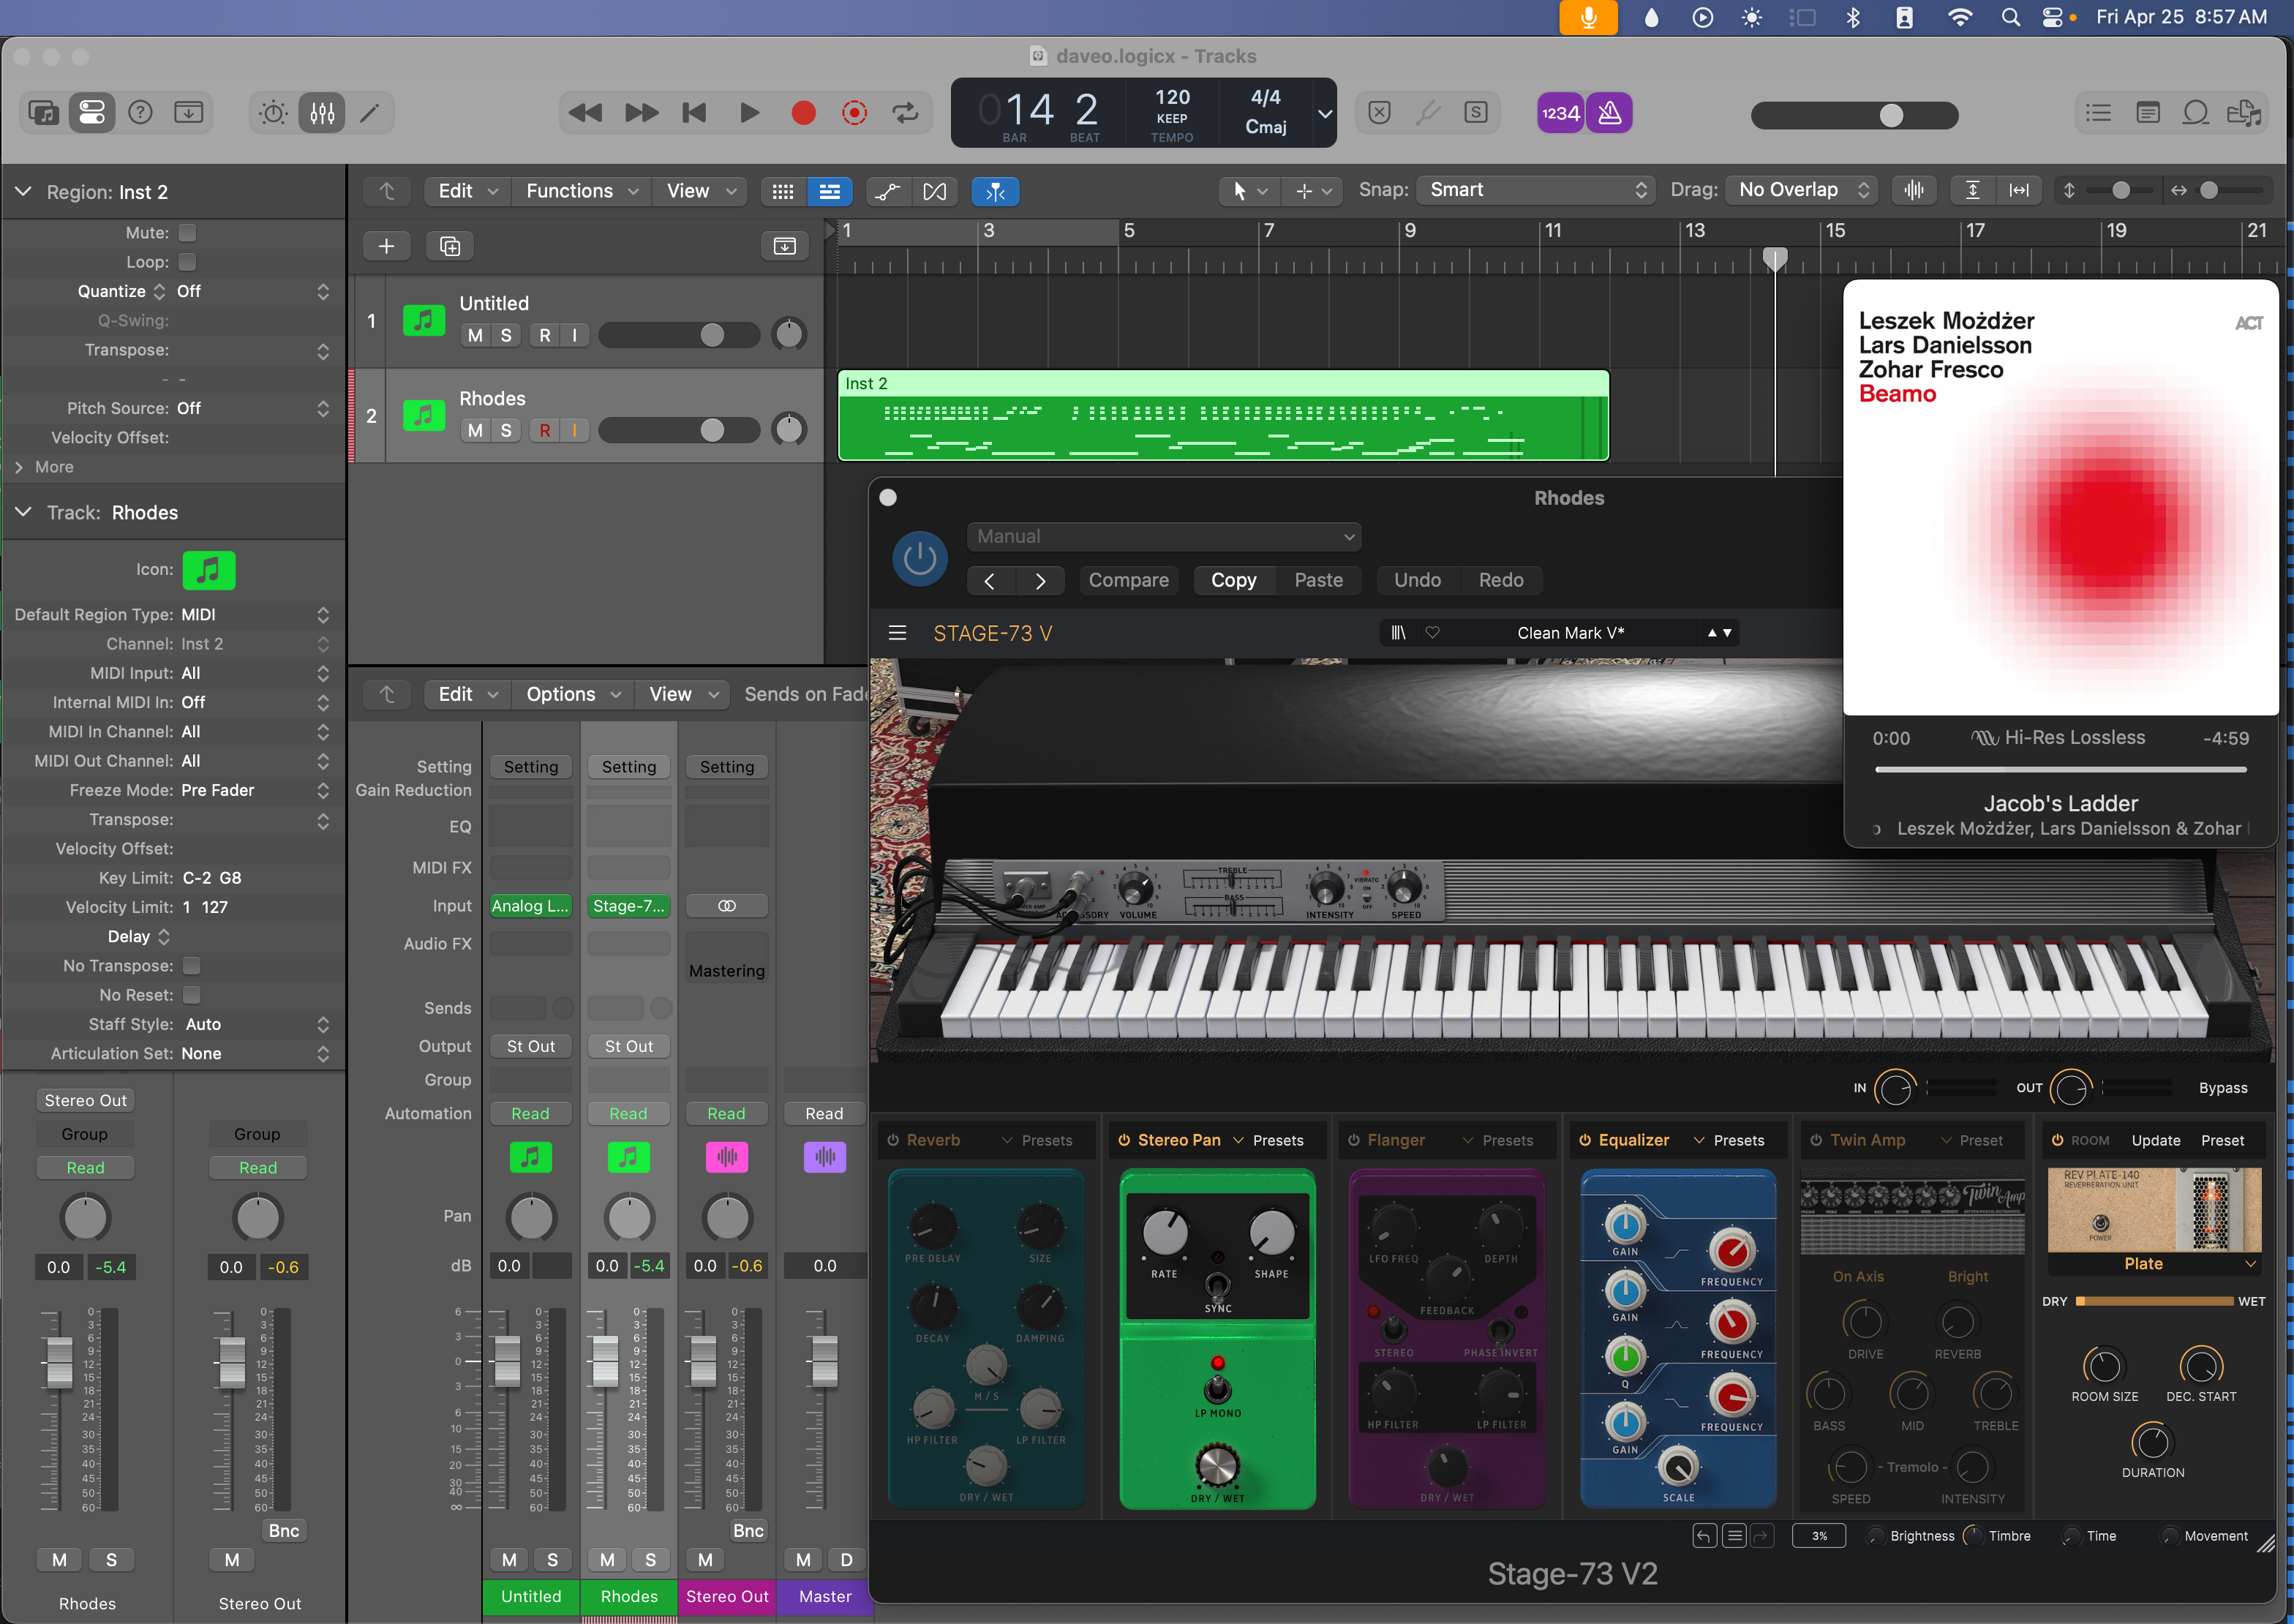Open the LCD display mode dropdown arrow
Image resolution: width=2294 pixels, height=1624 pixels.
(1325, 113)
